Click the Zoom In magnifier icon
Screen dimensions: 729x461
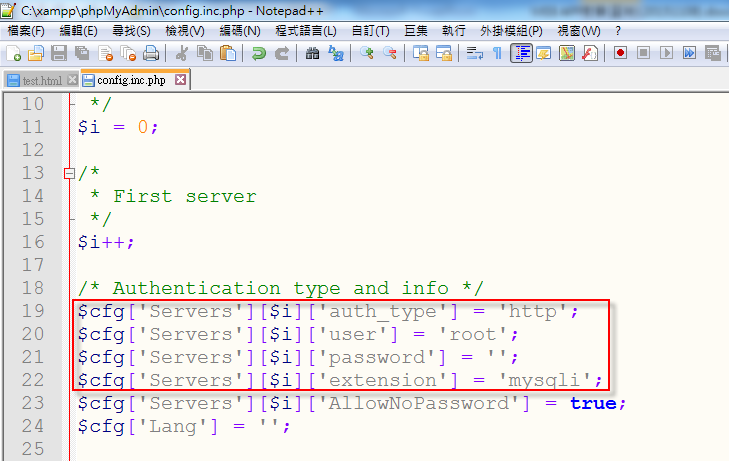[366, 53]
